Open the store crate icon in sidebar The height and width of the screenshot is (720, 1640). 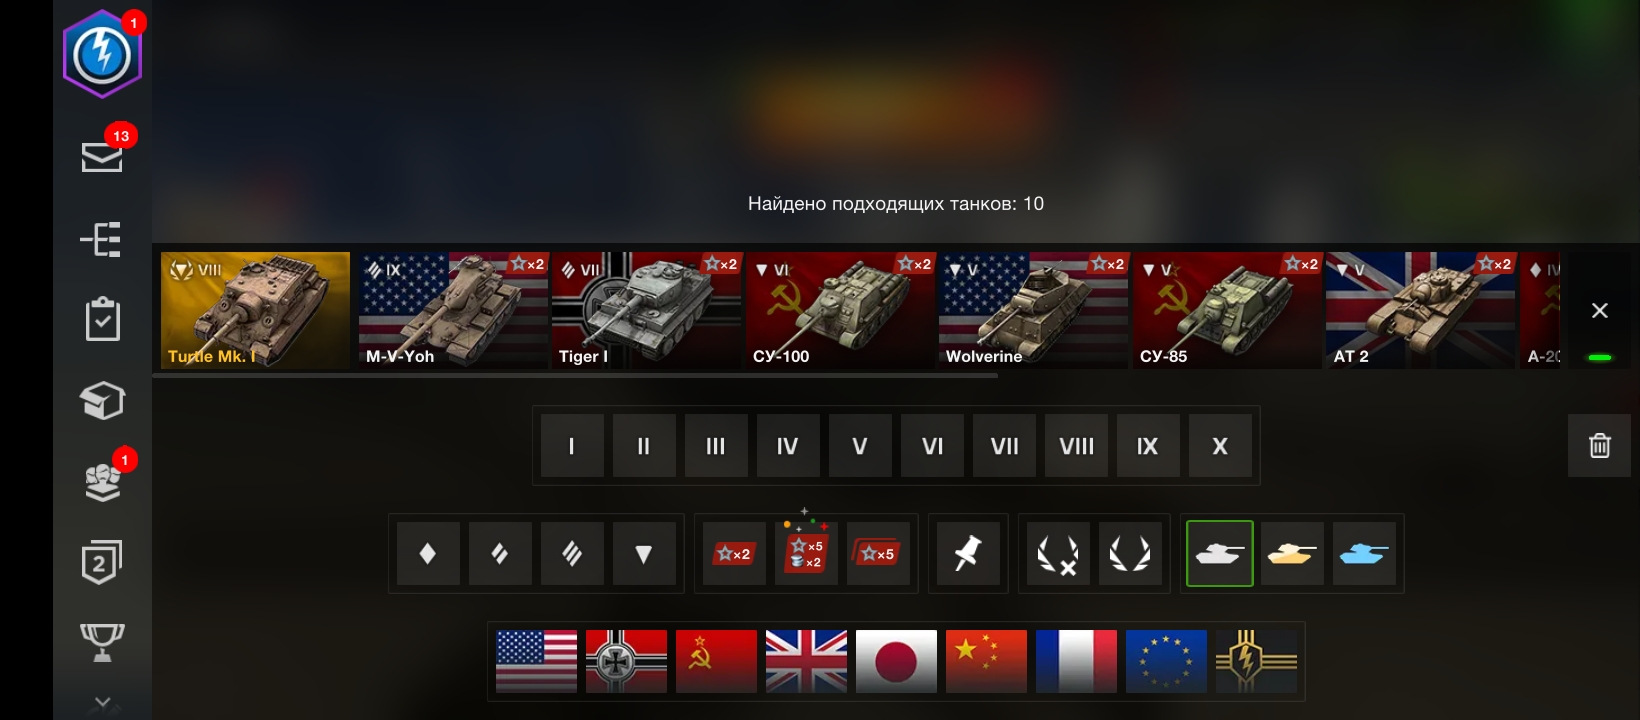[x=102, y=401]
